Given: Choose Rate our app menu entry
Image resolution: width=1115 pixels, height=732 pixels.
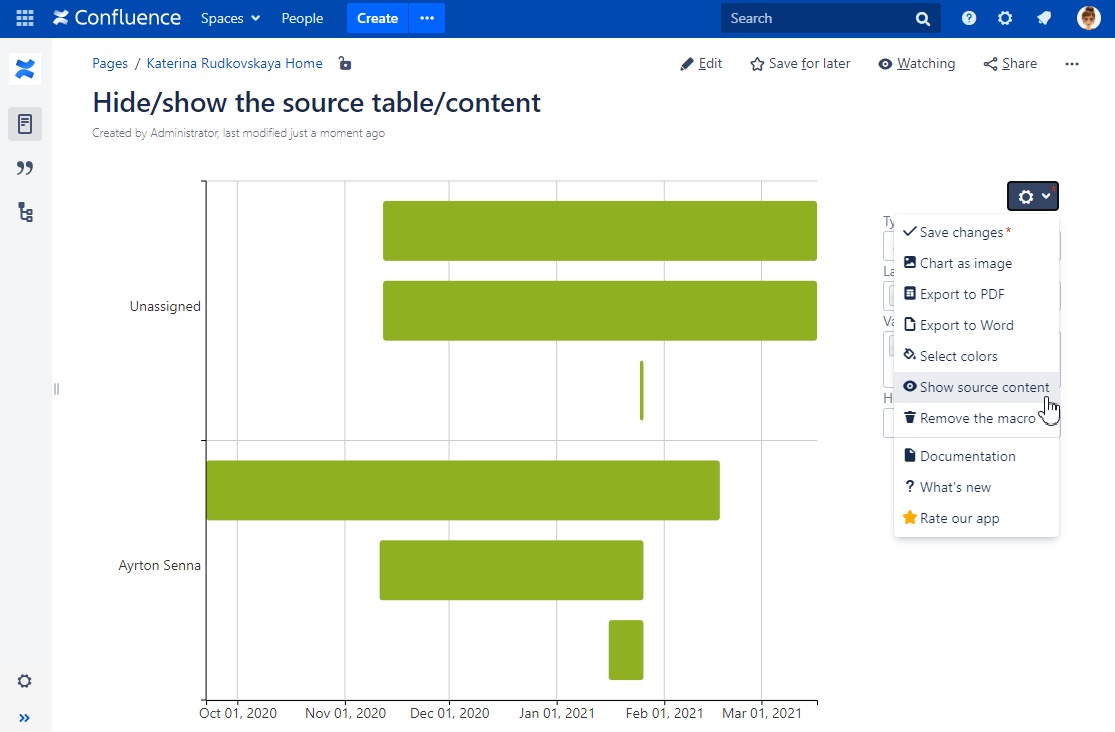Looking at the screenshot, I should (959, 518).
